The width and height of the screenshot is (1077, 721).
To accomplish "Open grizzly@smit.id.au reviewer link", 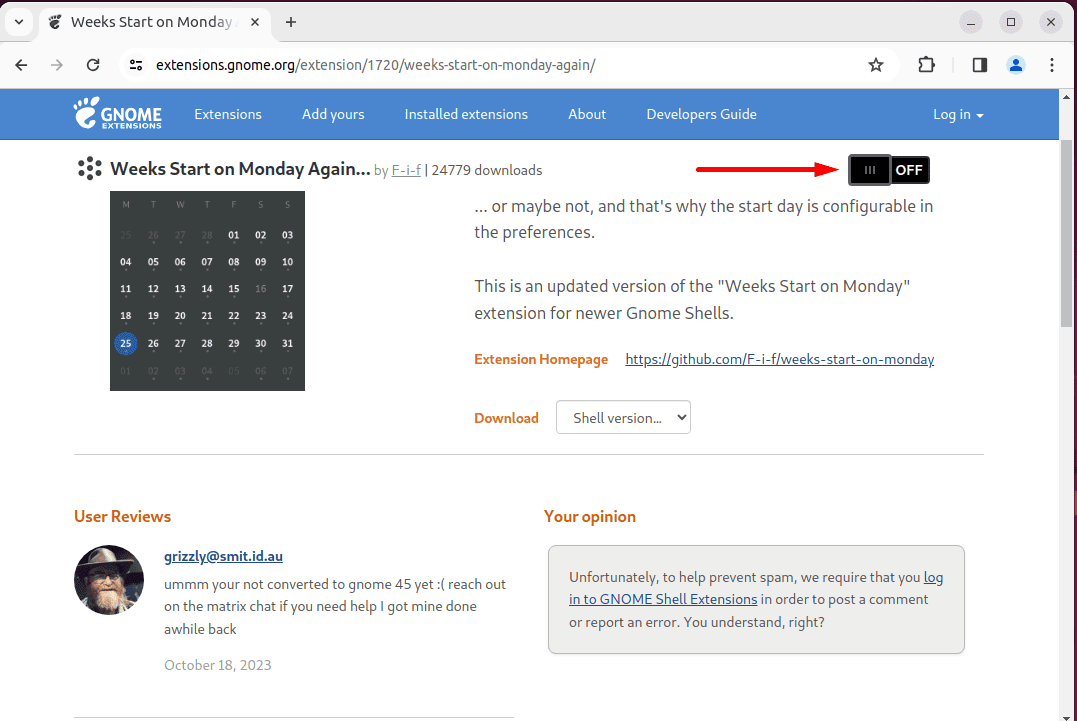I will (223, 556).
